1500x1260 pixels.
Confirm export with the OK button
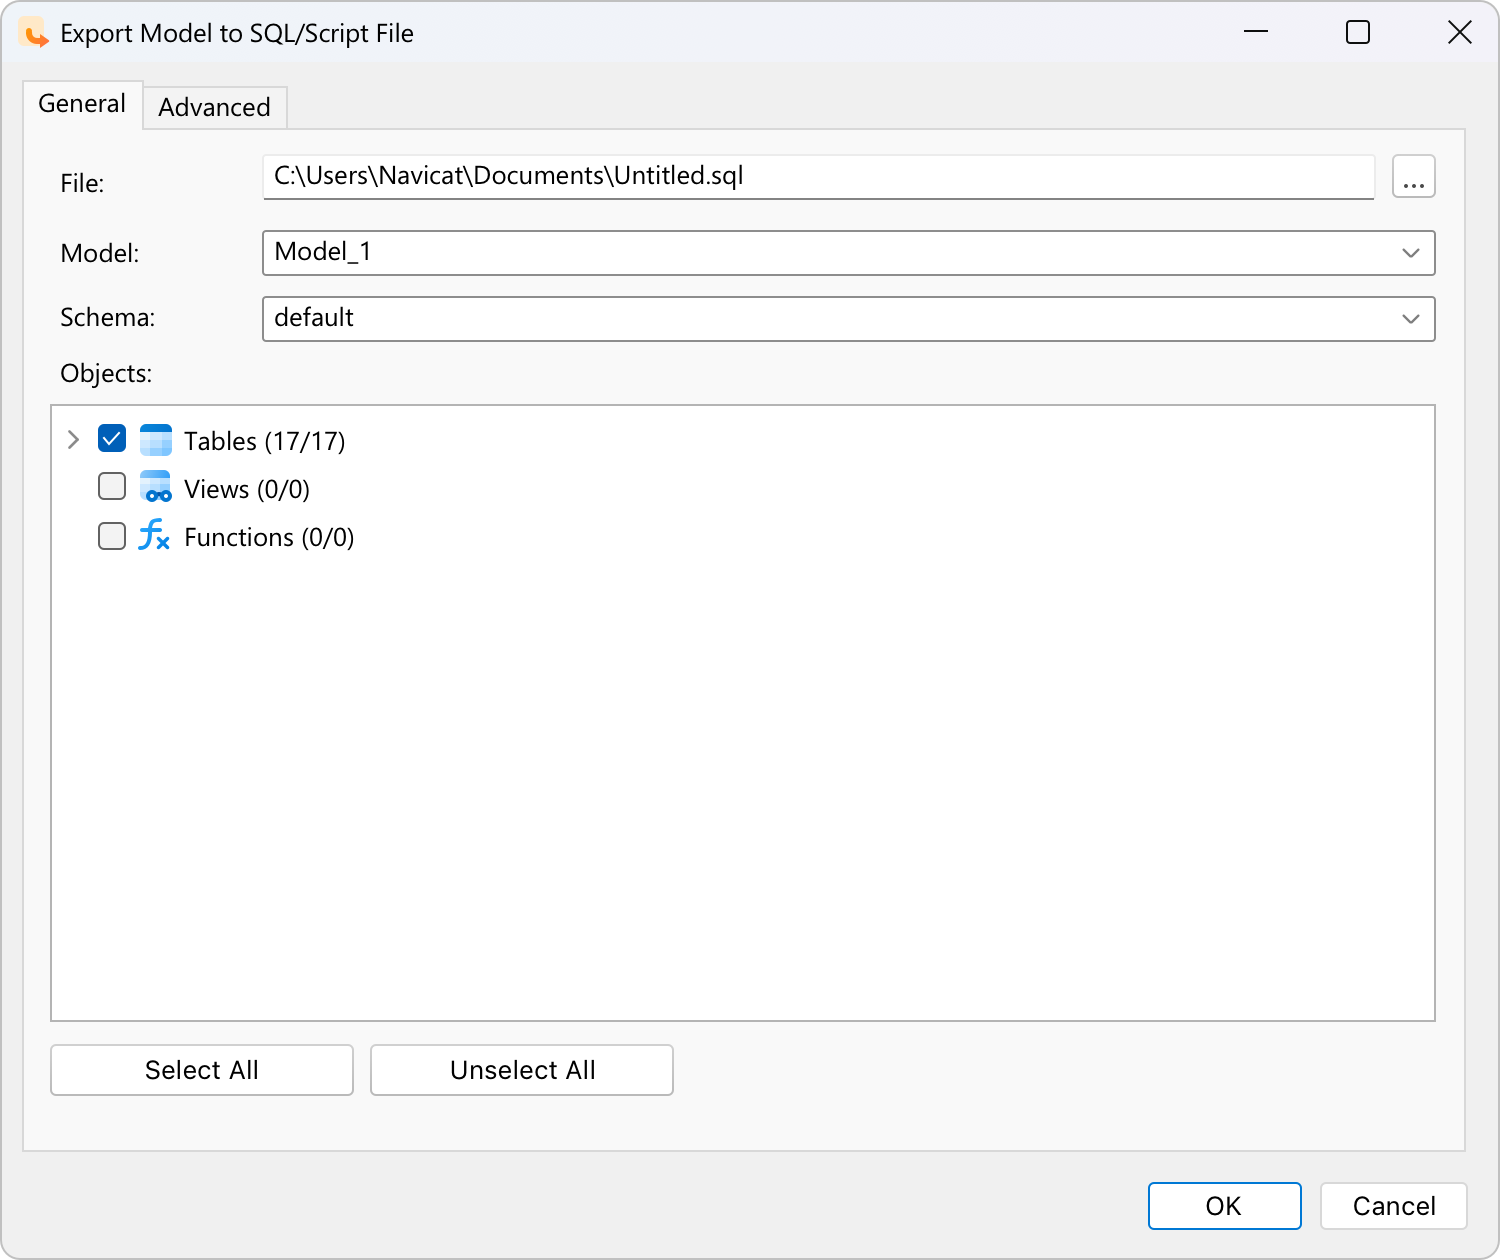pos(1224,1206)
